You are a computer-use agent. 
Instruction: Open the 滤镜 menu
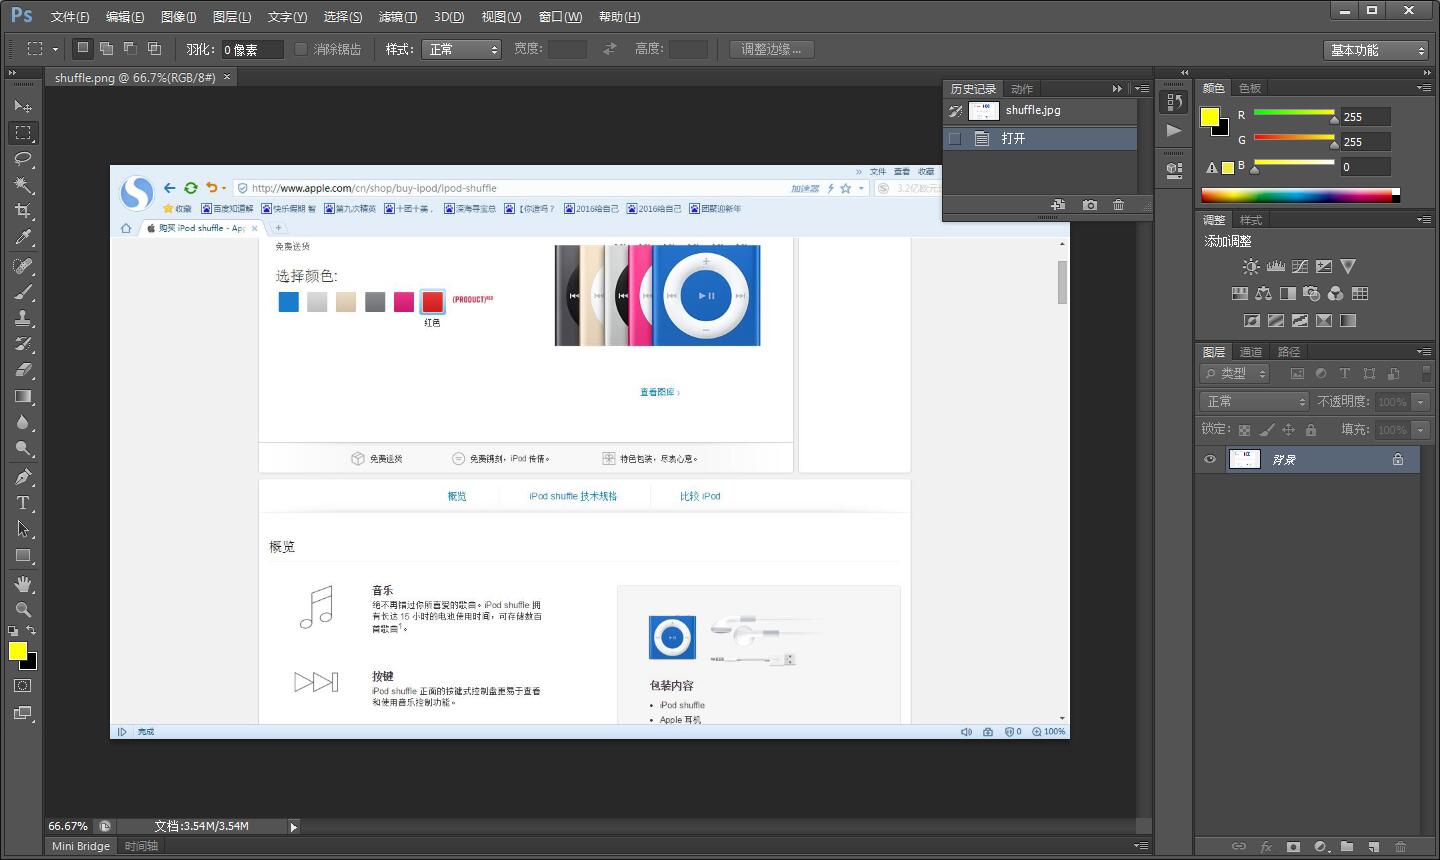398,17
